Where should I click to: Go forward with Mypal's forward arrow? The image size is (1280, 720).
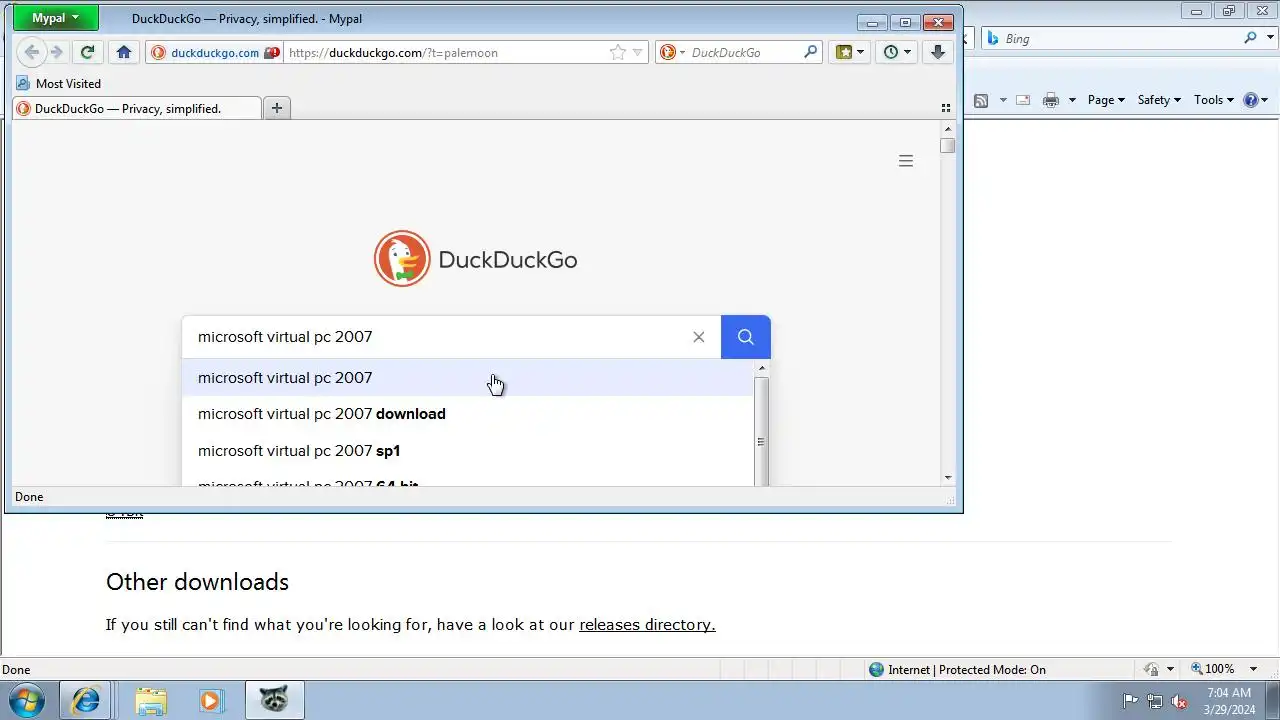[x=57, y=52]
